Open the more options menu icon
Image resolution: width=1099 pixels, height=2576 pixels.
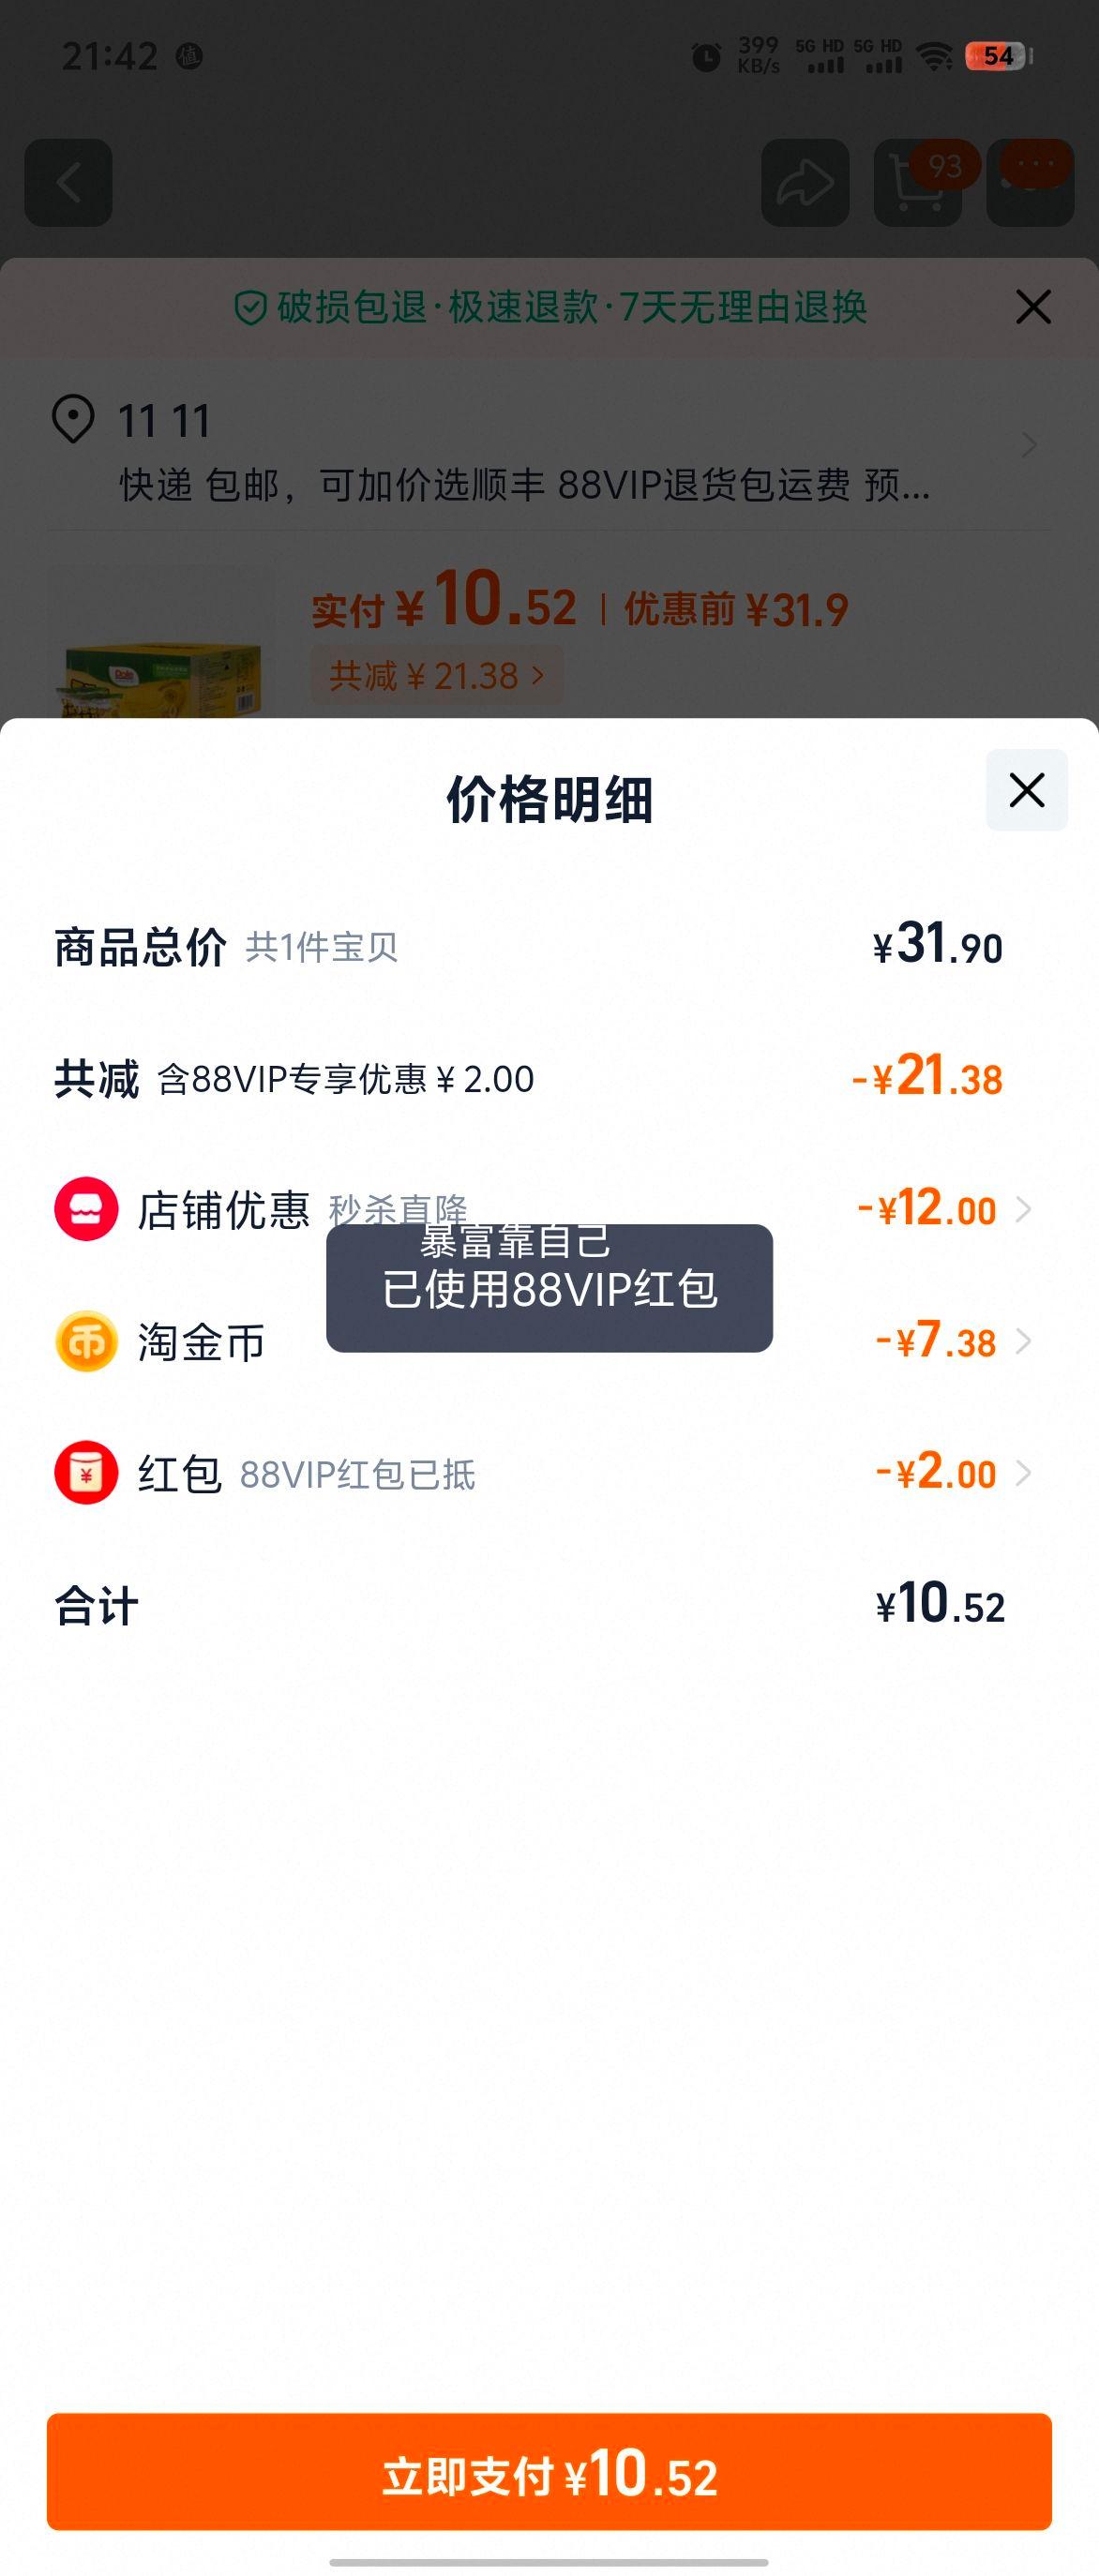[x=1031, y=182]
